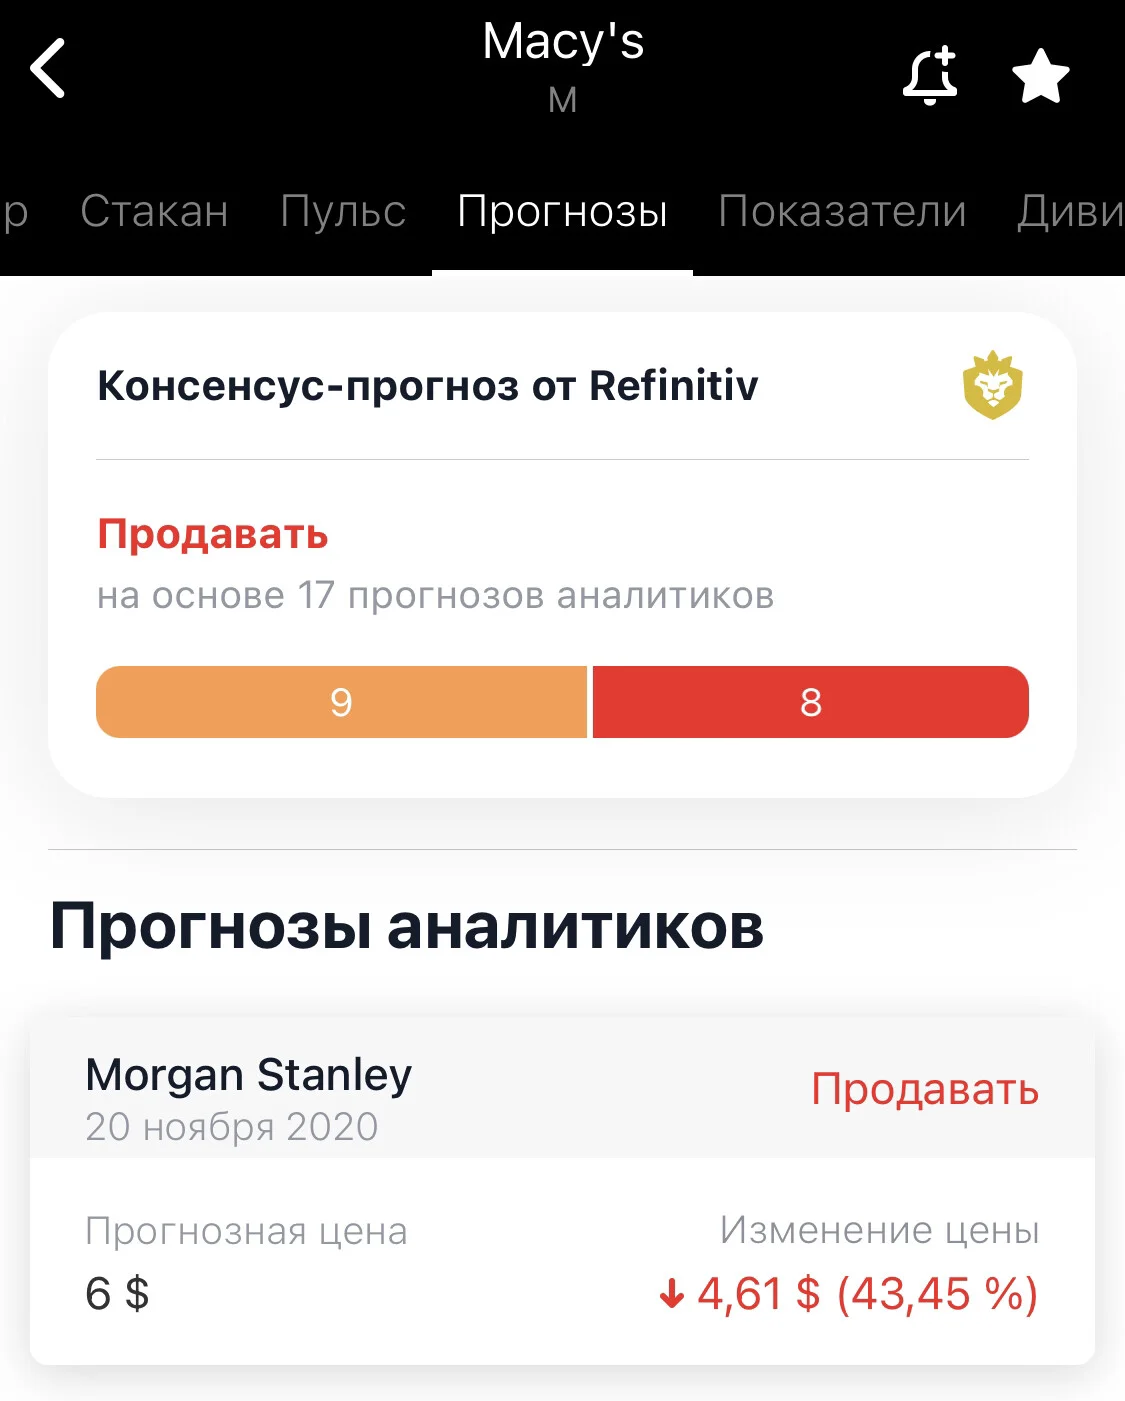Tap the gold lion premium badge
Screen dimensions: 1125x1401
pos(992,385)
